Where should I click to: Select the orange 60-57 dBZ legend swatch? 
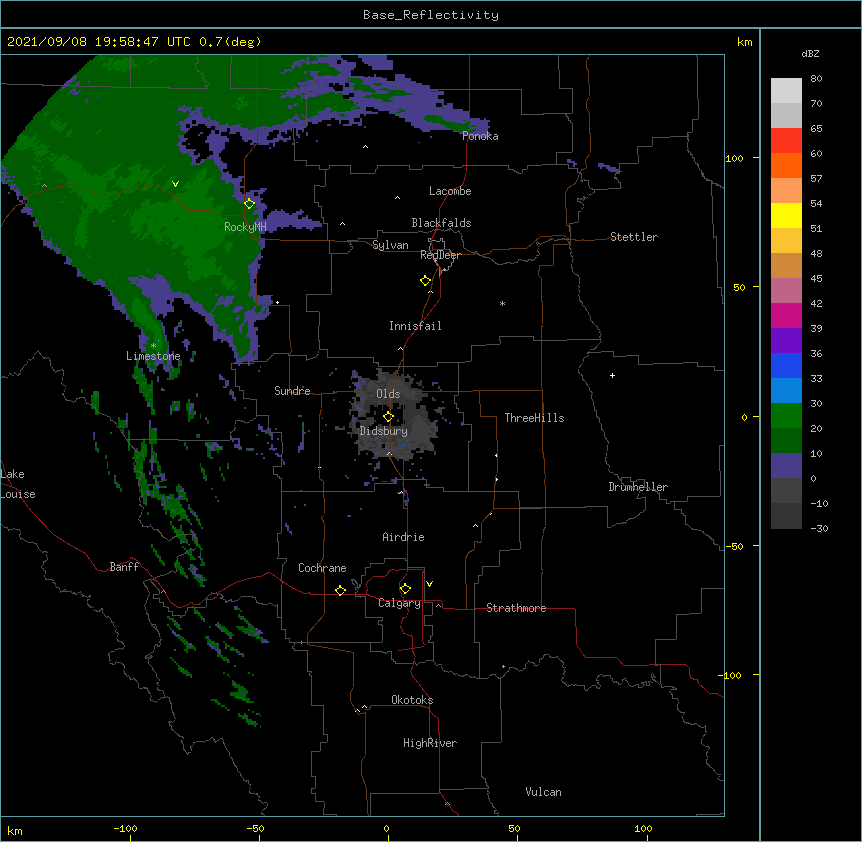tap(786, 165)
